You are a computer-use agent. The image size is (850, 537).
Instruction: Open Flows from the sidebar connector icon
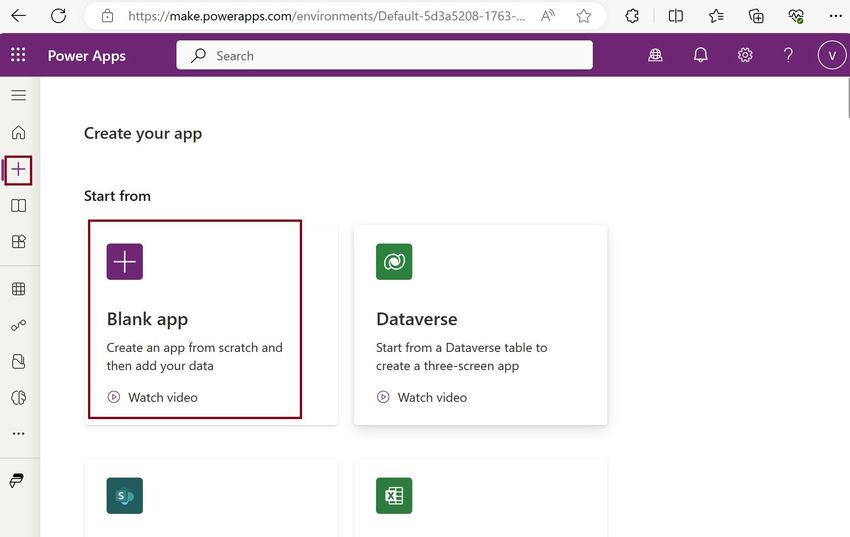pos(18,325)
